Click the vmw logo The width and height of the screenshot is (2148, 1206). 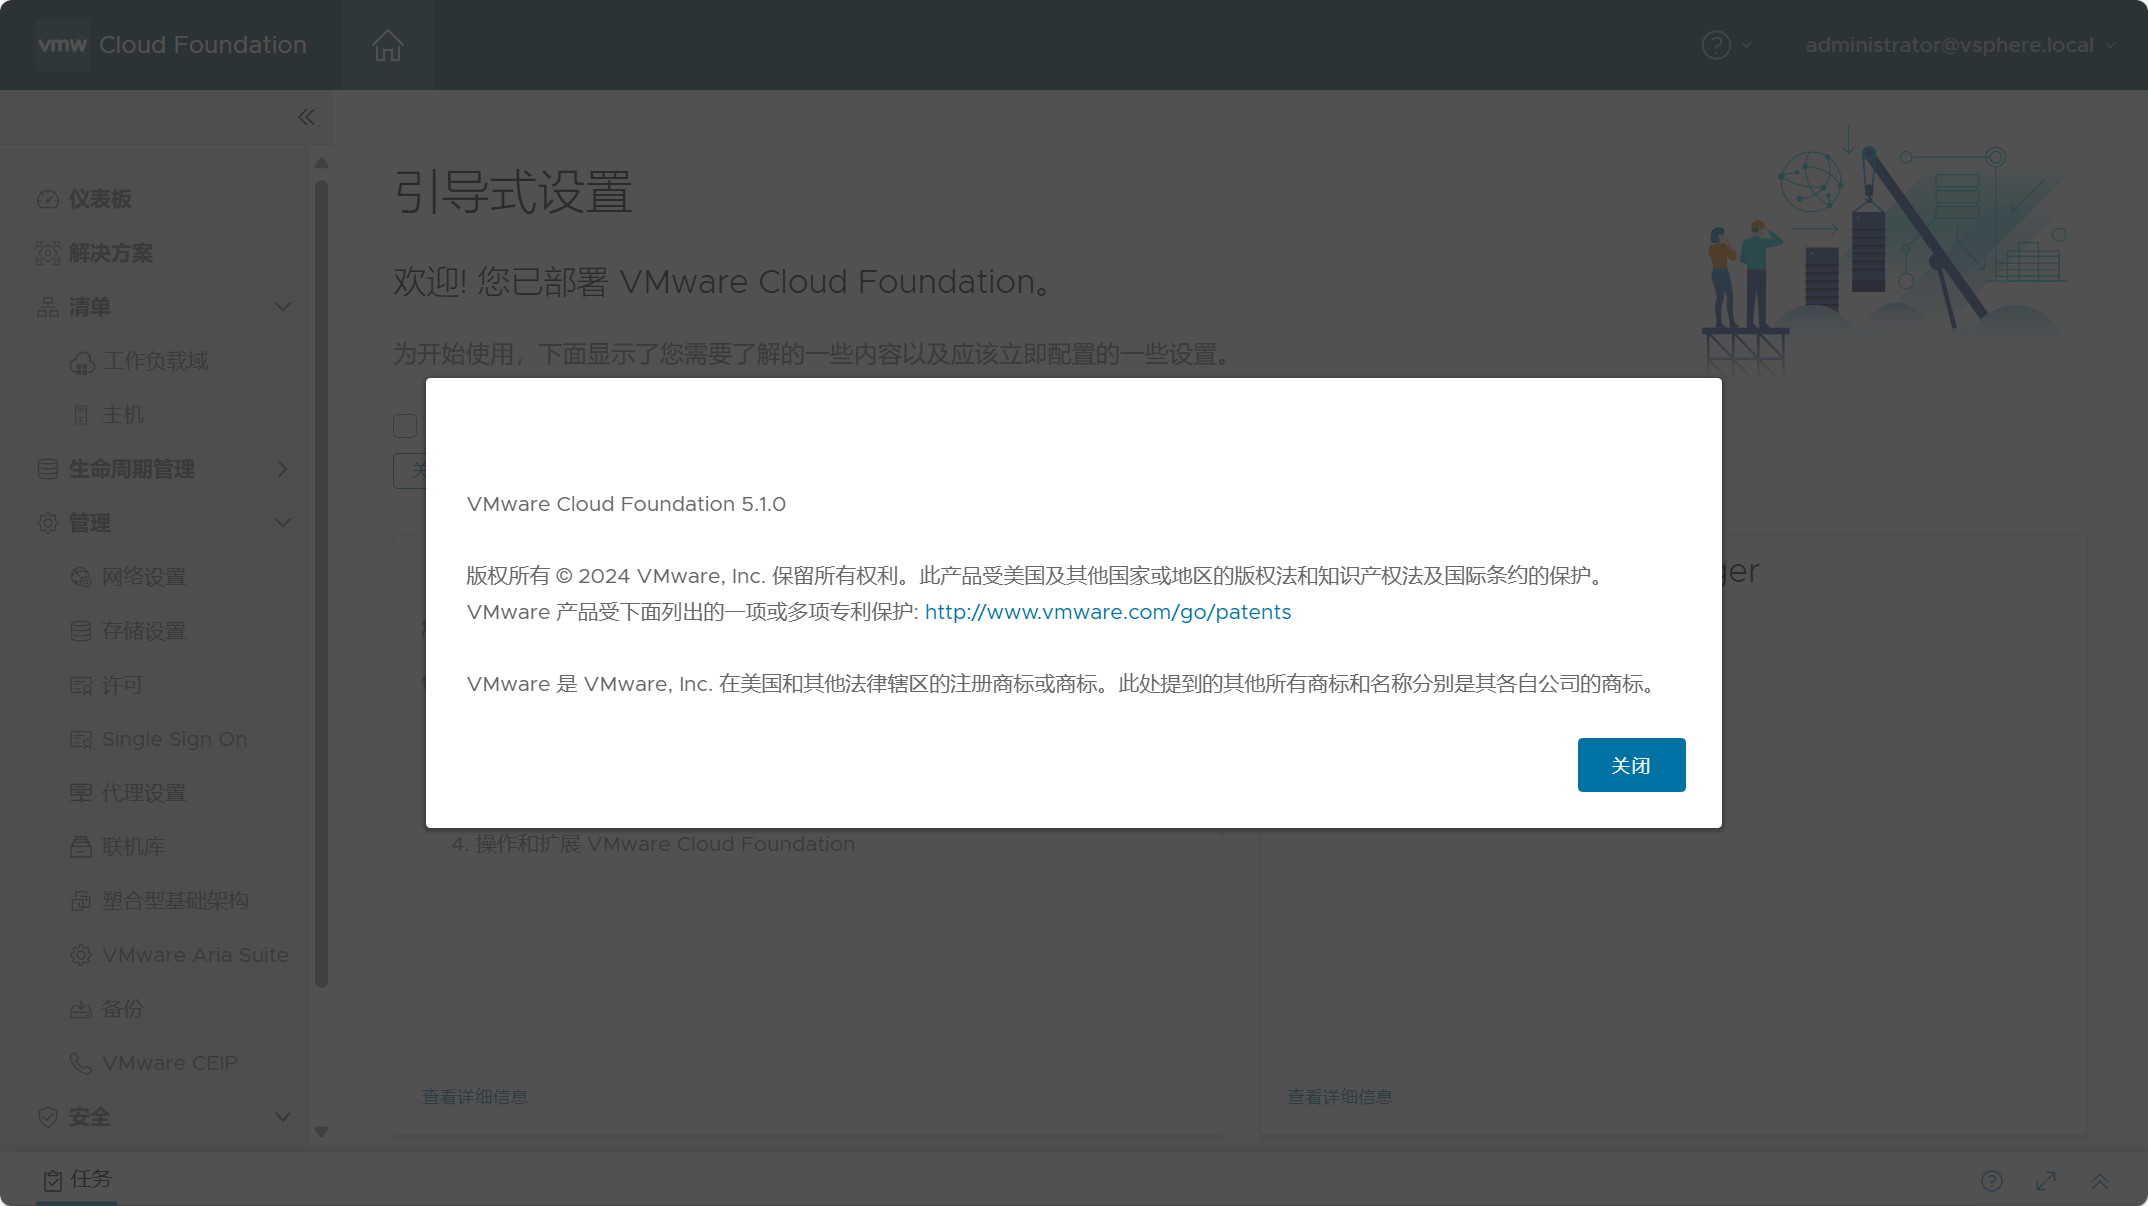point(62,45)
